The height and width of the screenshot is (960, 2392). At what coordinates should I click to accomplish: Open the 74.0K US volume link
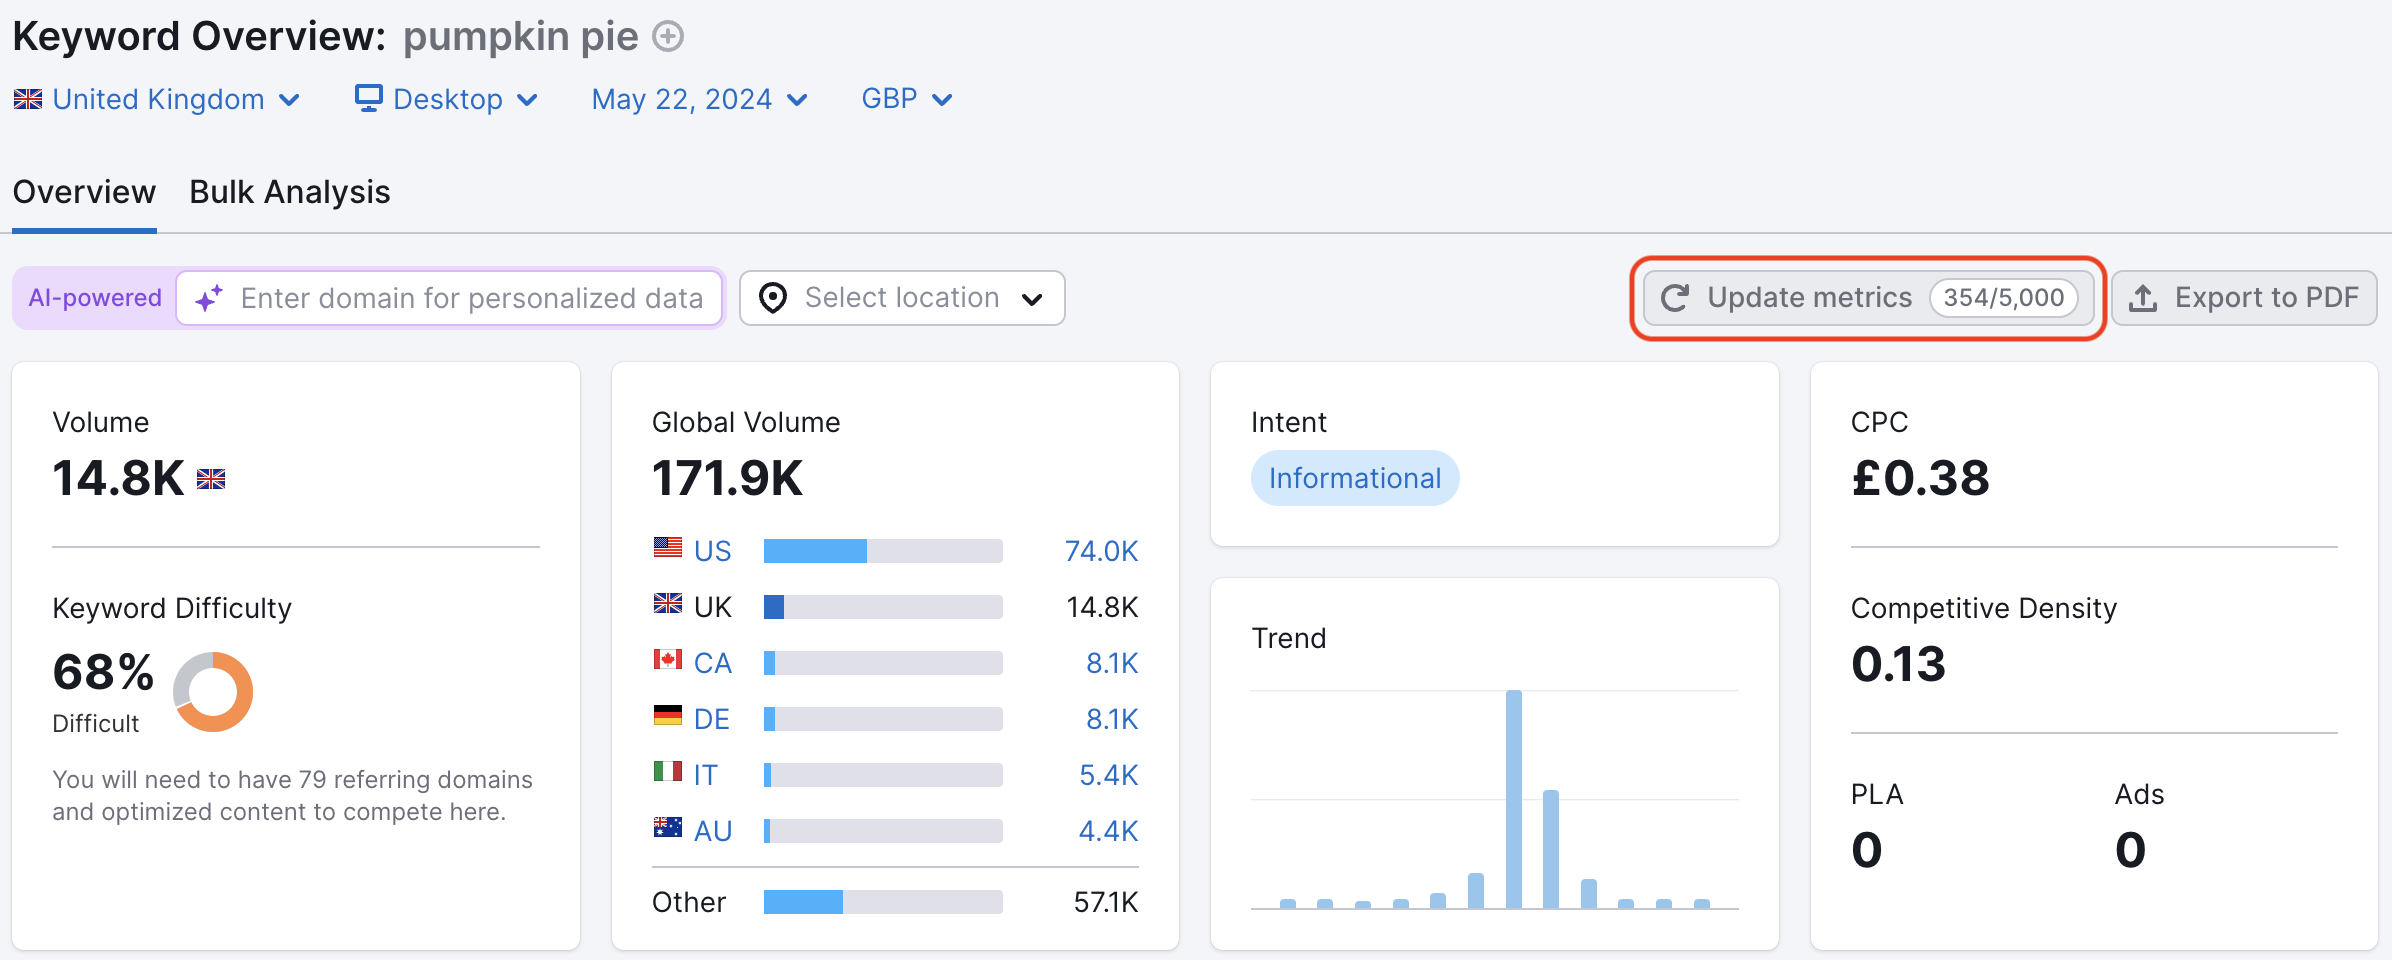click(1100, 549)
